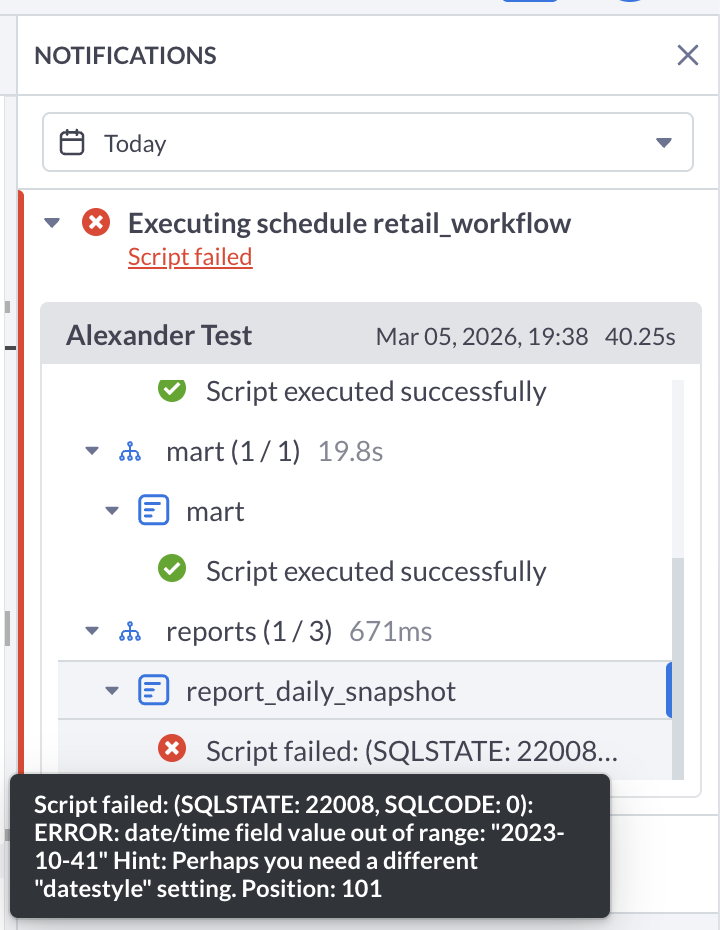Click the calendar icon in the date filter
The image size is (720, 930).
(x=72, y=143)
